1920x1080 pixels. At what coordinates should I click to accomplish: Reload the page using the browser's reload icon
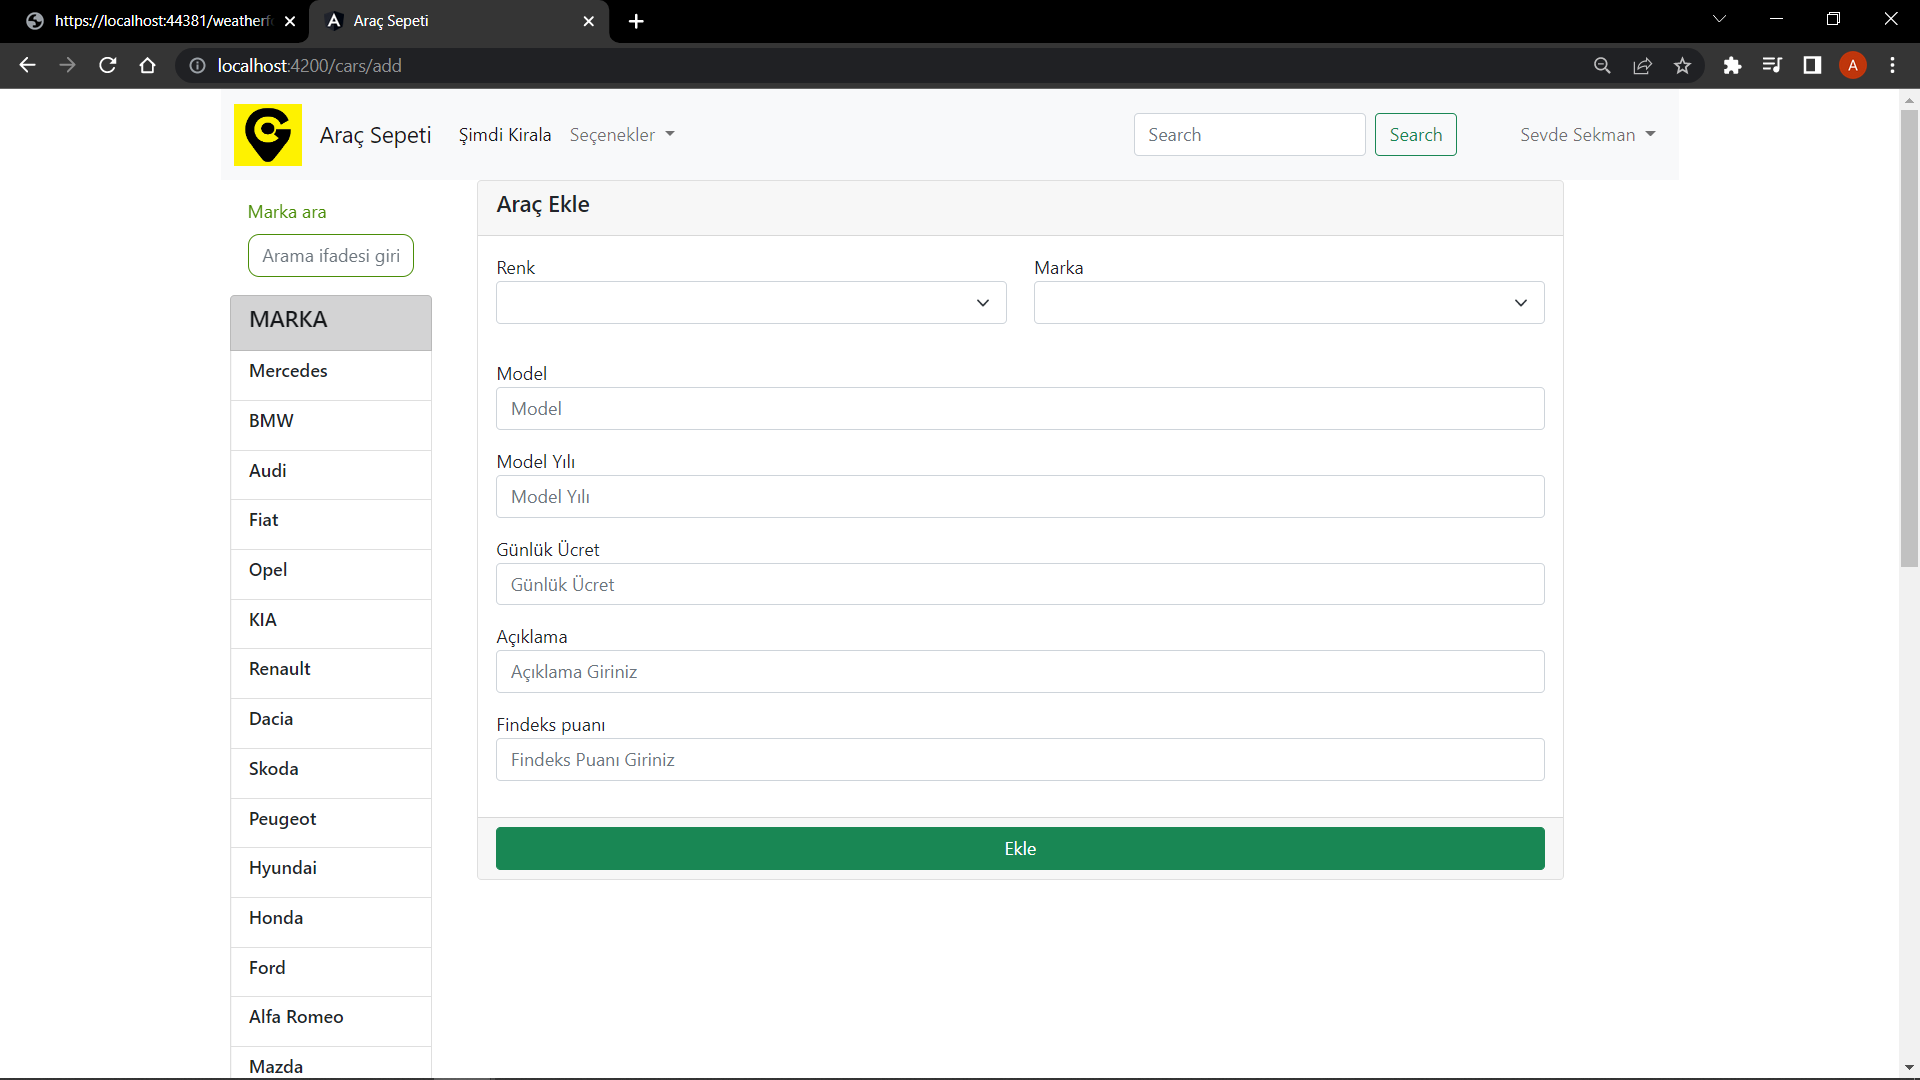pos(108,66)
